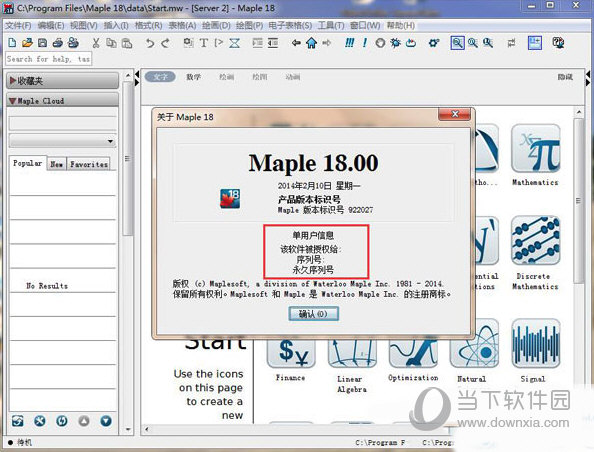Click 隐藏 to hide the context bar
The width and height of the screenshot is (594, 452).
click(565, 77)
